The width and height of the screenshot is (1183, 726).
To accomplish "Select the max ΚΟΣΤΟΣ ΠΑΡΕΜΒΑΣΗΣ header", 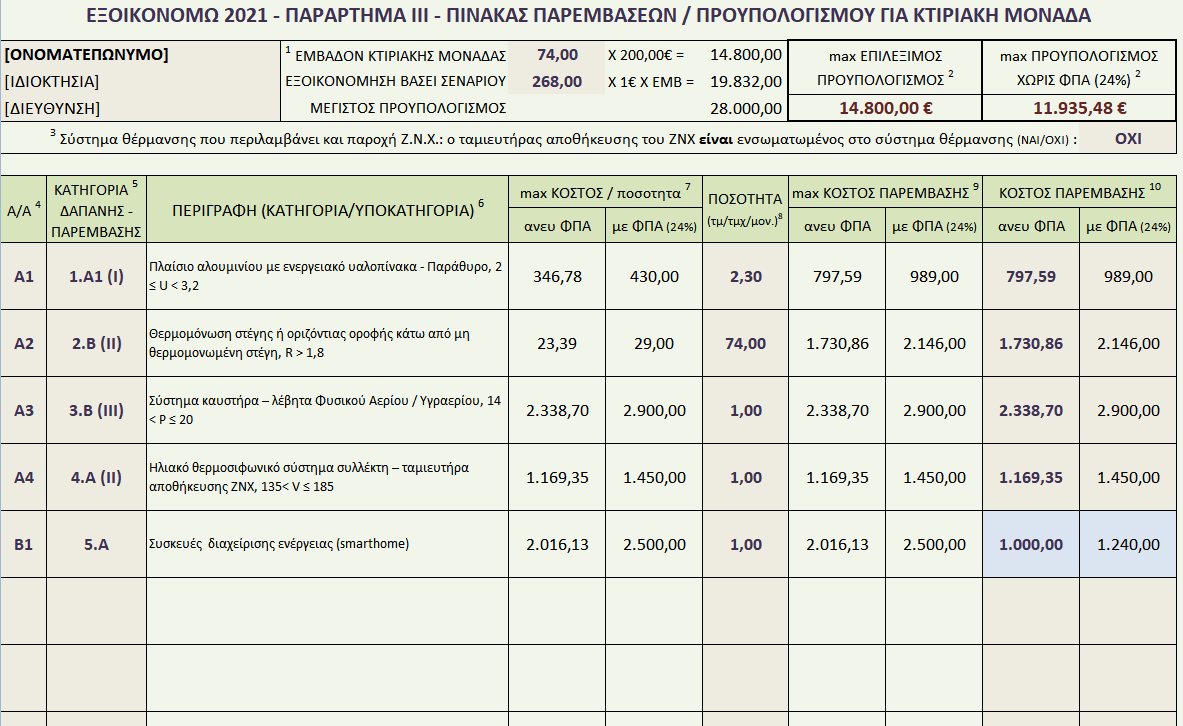I will (886, 193).
